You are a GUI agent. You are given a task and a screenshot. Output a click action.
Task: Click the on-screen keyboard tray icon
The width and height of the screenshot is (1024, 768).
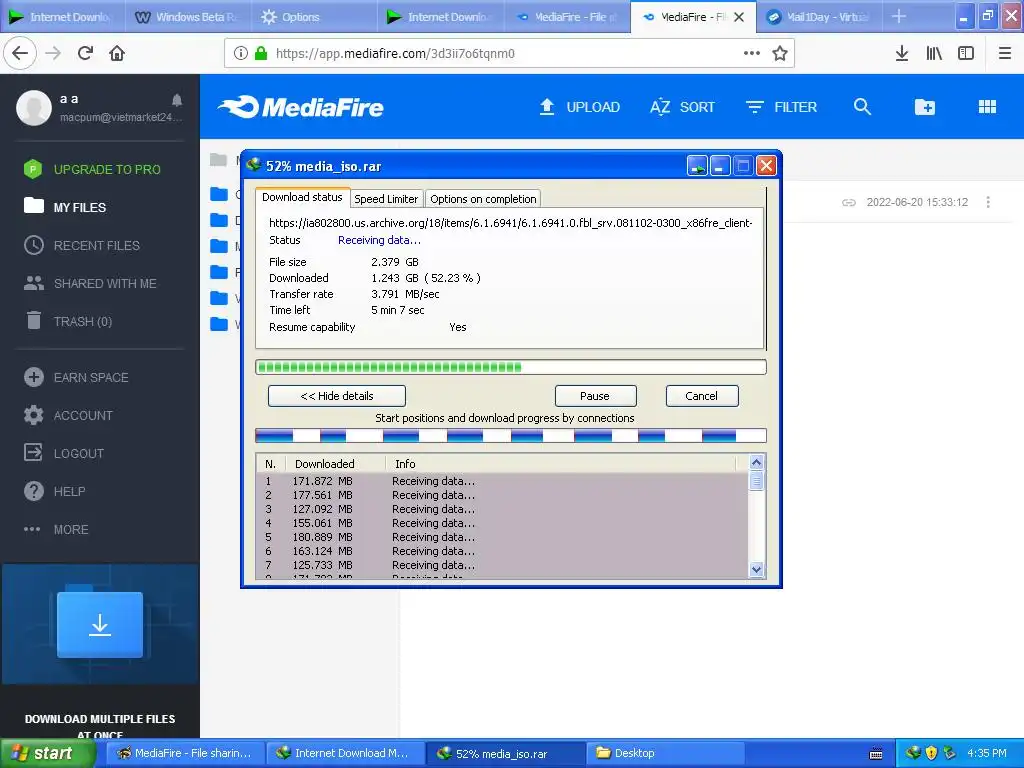[x=876, y=754]
